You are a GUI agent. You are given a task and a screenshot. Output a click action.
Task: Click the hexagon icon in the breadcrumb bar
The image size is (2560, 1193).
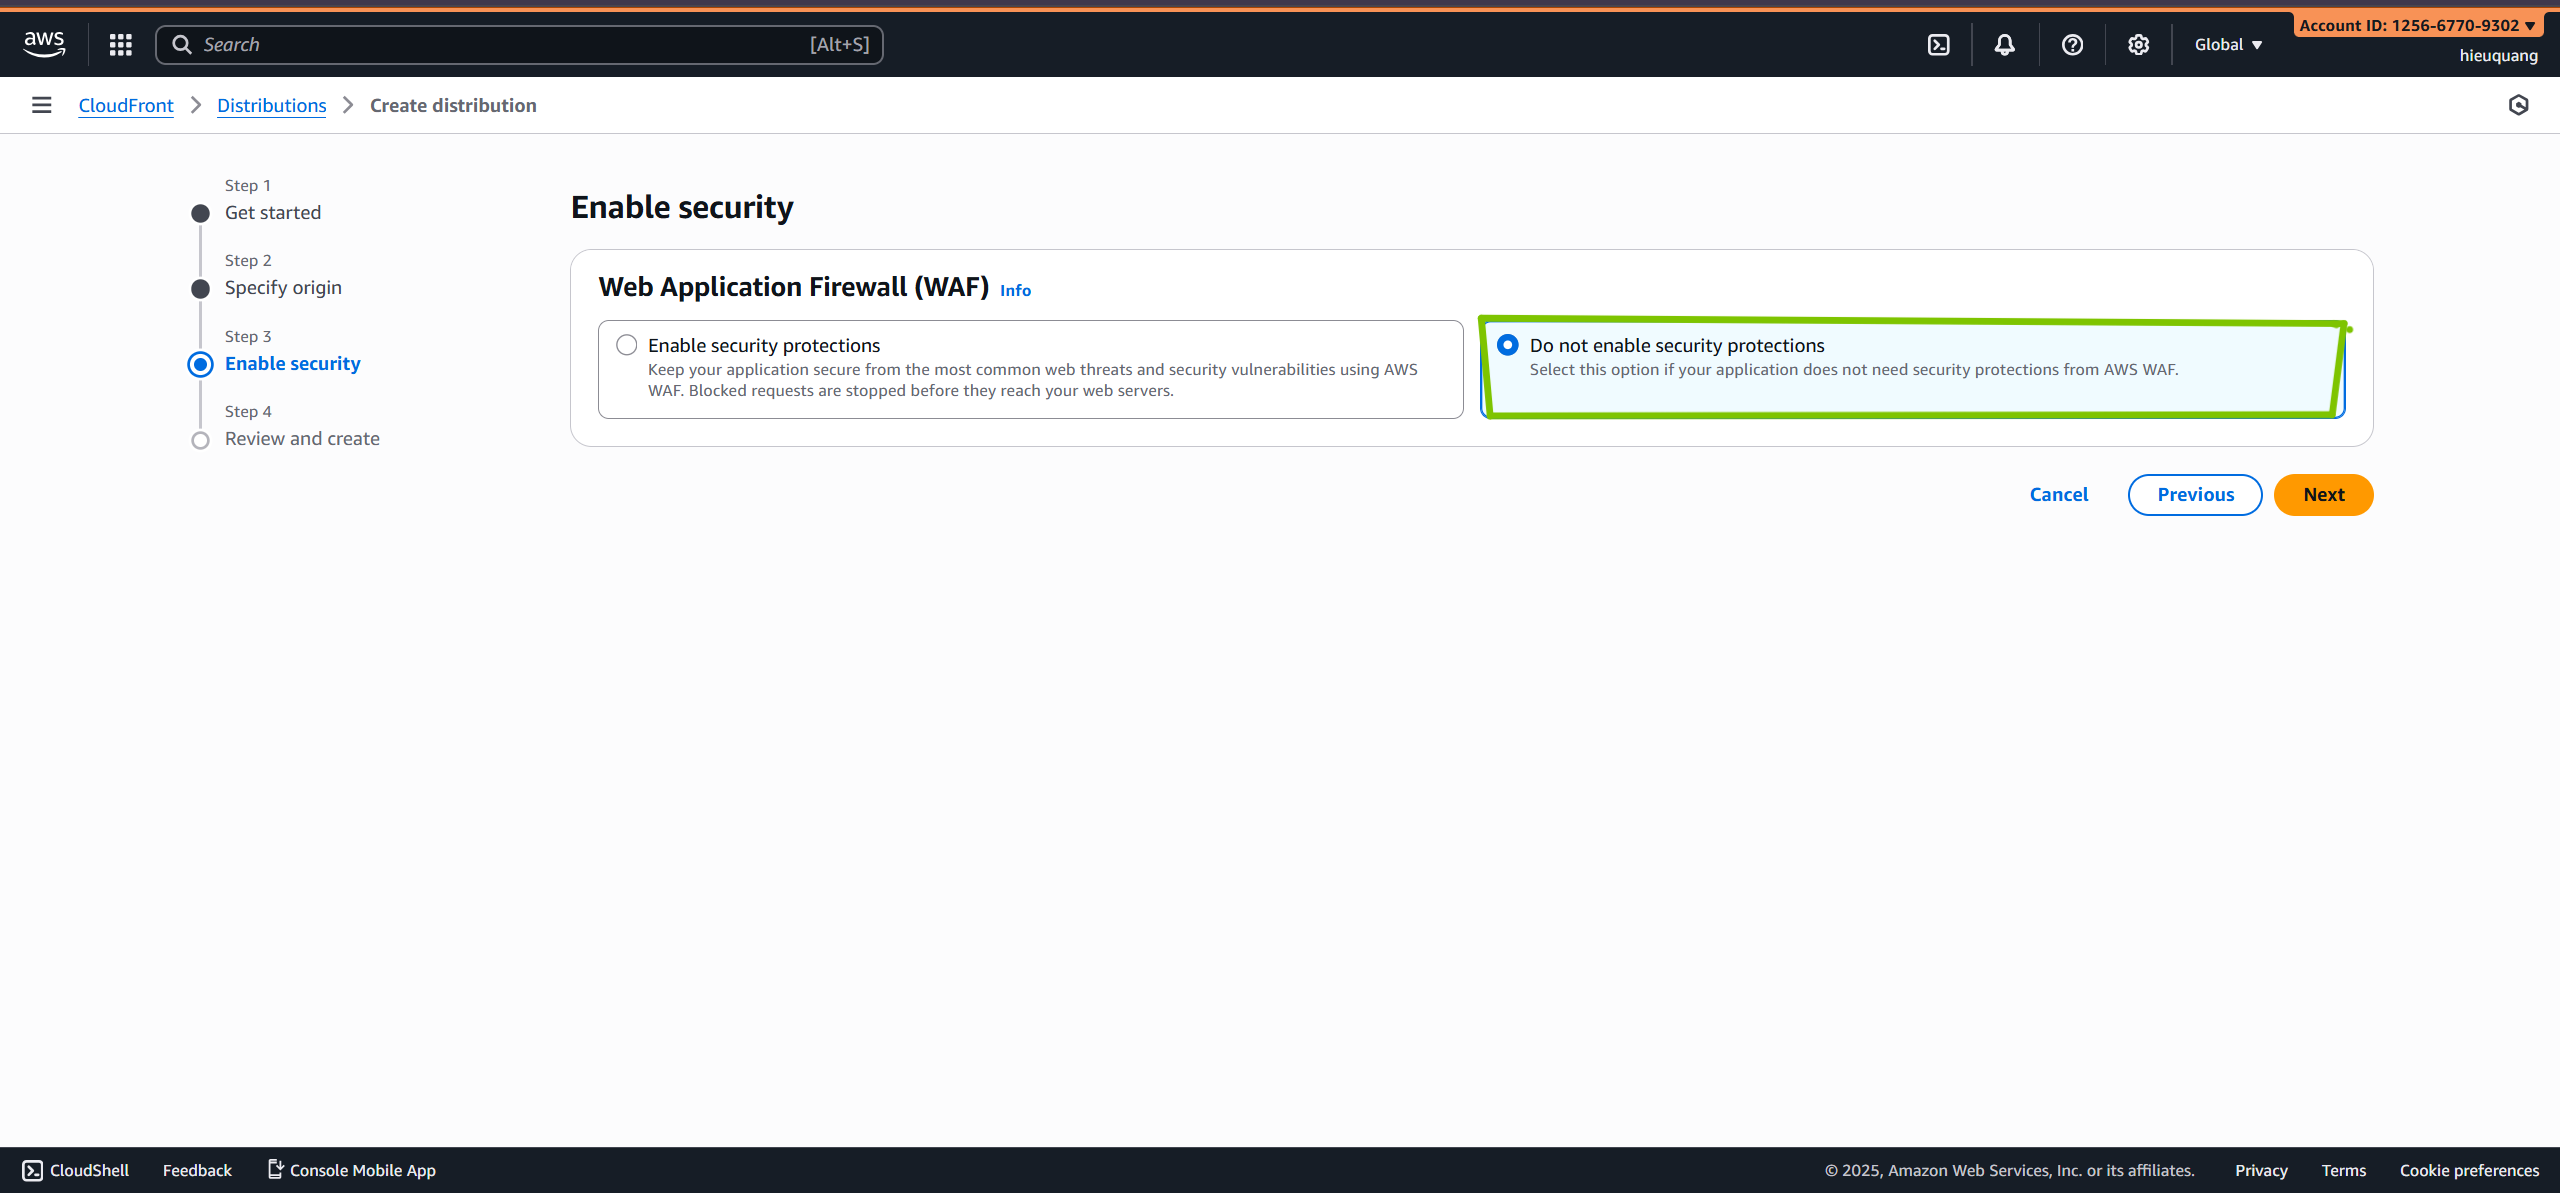(x=2518, y=105)
